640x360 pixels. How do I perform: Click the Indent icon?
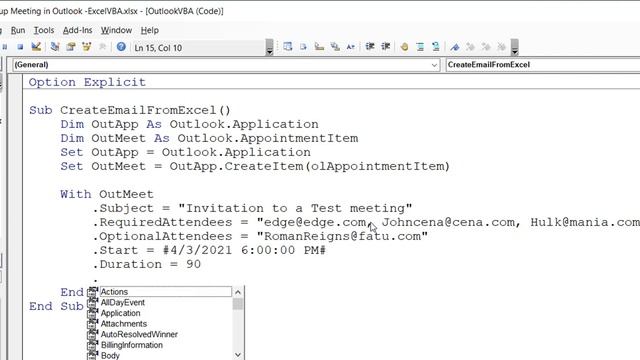pyautogui.click(x=370, y=47)
